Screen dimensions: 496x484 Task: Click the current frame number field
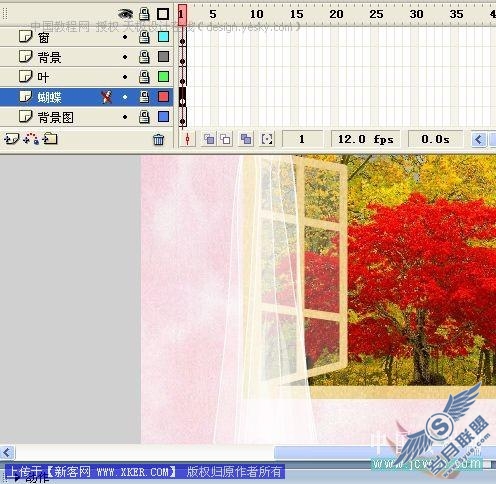coord(302,139)
